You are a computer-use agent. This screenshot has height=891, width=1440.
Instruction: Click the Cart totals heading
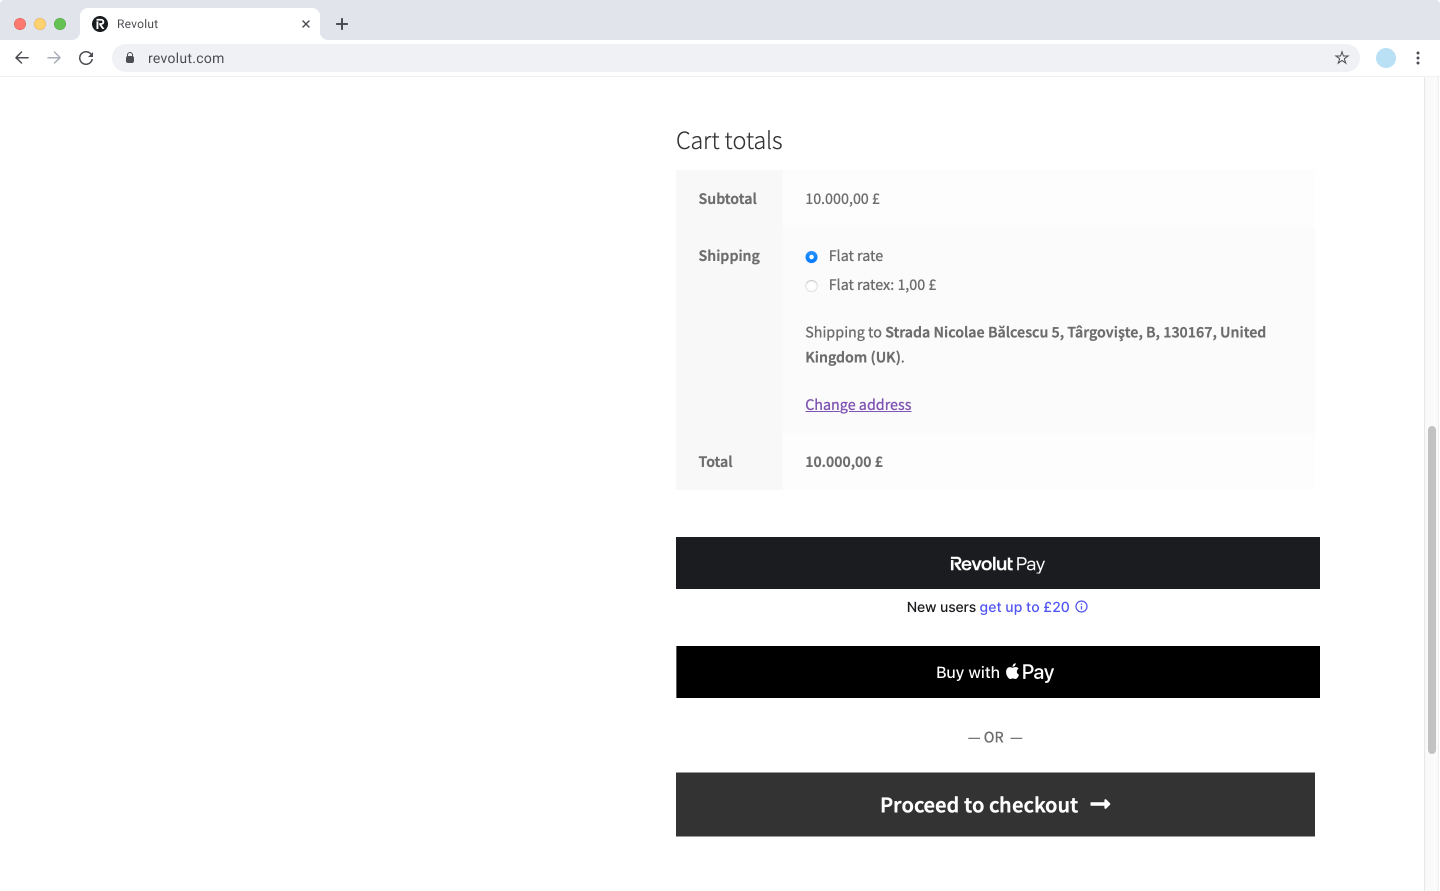[729, 141]
